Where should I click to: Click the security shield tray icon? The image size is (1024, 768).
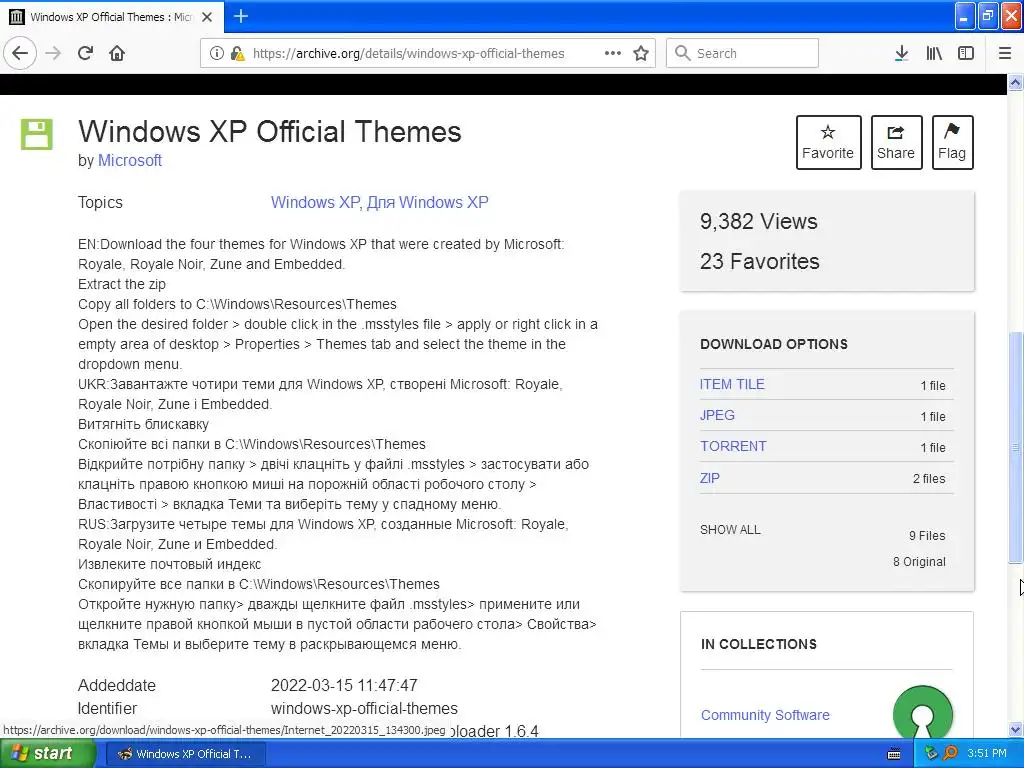pos(931,753)
